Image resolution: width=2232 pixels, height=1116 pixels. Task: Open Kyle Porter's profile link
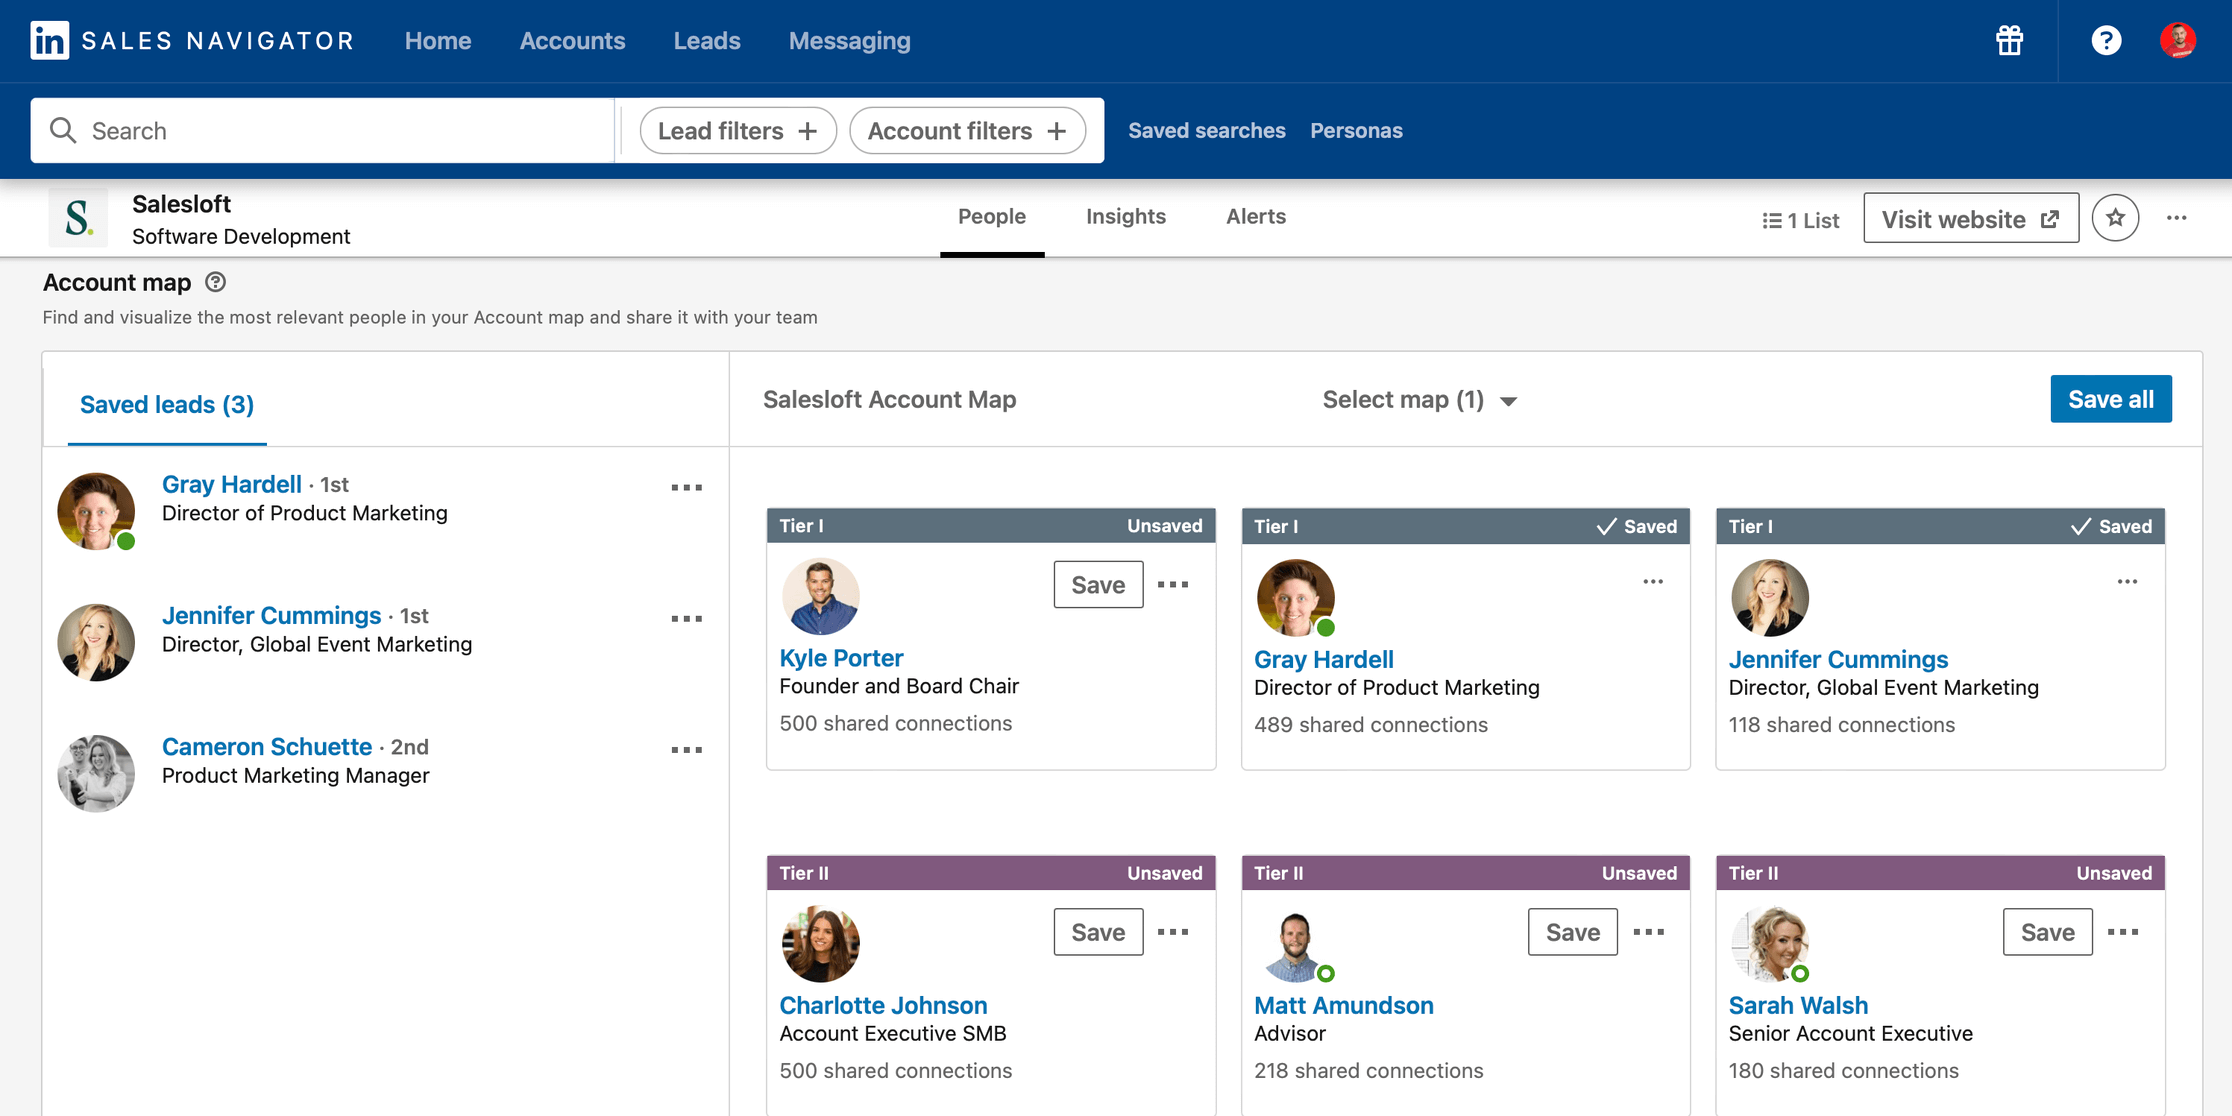click(x=841, y=658)
